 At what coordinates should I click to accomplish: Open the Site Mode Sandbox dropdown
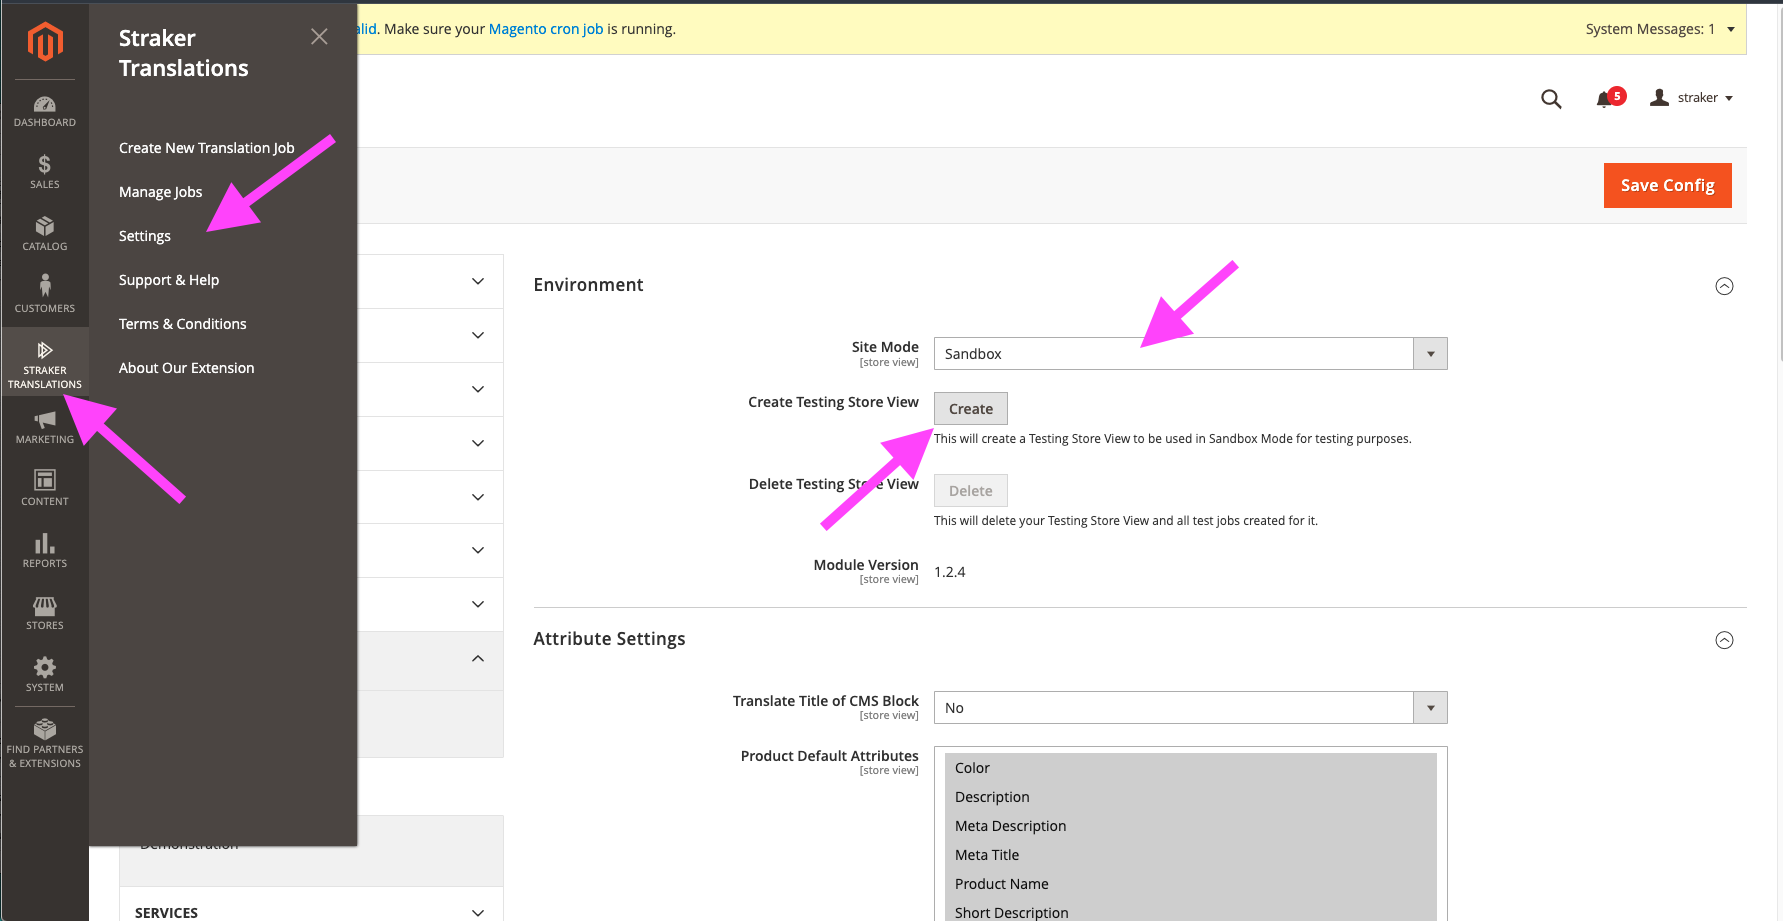[x=1190, y=354]
